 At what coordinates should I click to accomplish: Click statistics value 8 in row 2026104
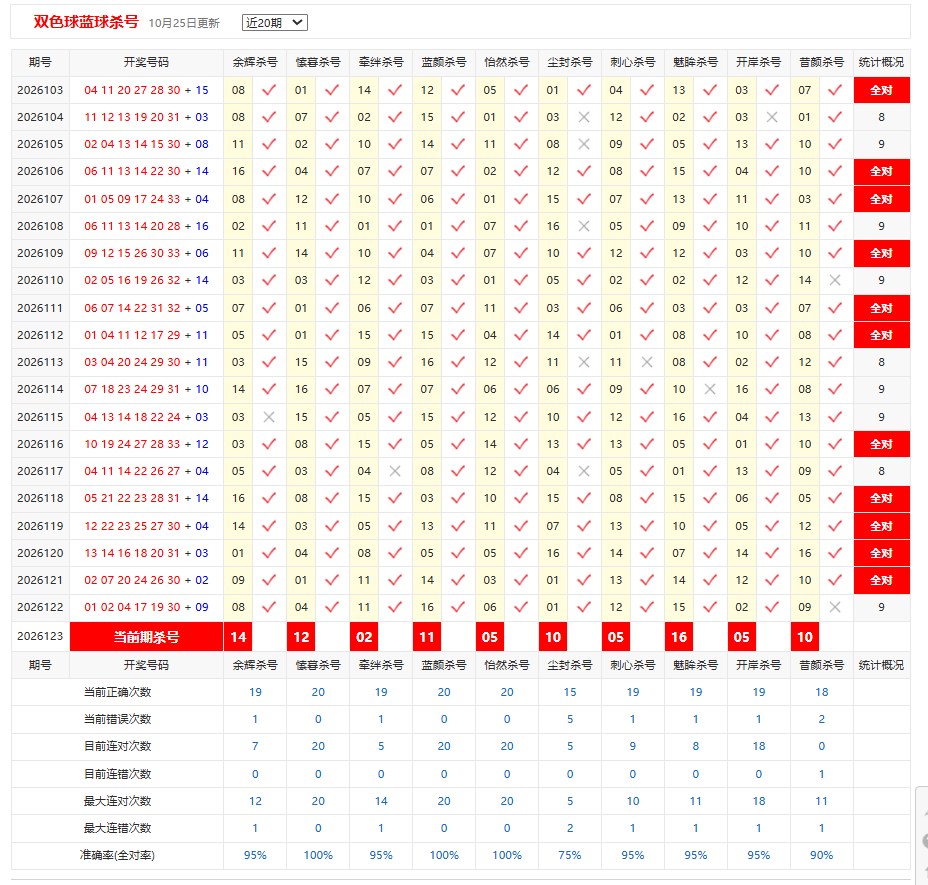pos(881,117)
